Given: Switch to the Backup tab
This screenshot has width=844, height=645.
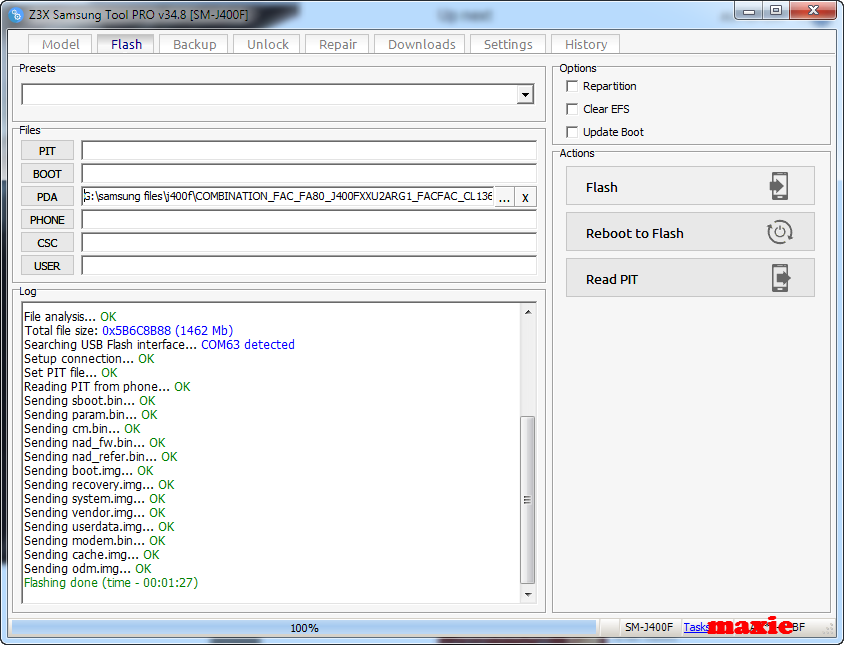Looking at the screenshot, I should (x=194, y=44).
